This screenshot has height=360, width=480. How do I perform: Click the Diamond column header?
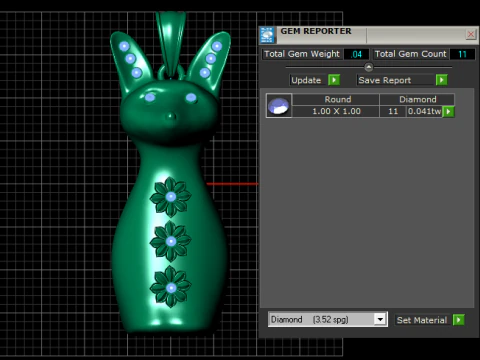coord(417,99)
